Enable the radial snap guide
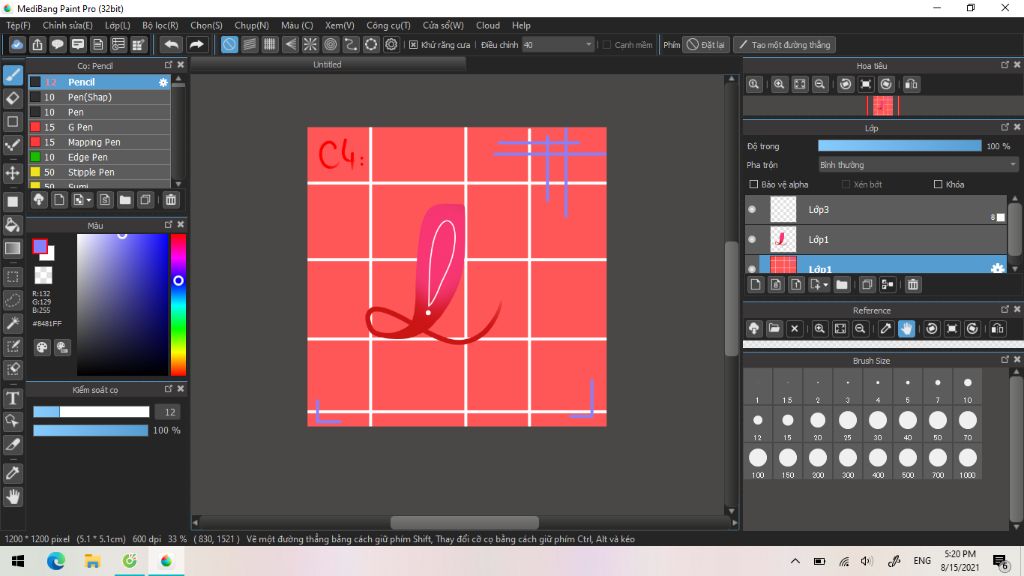Screen dimensions: 1024x576 (x=310, y=44)
